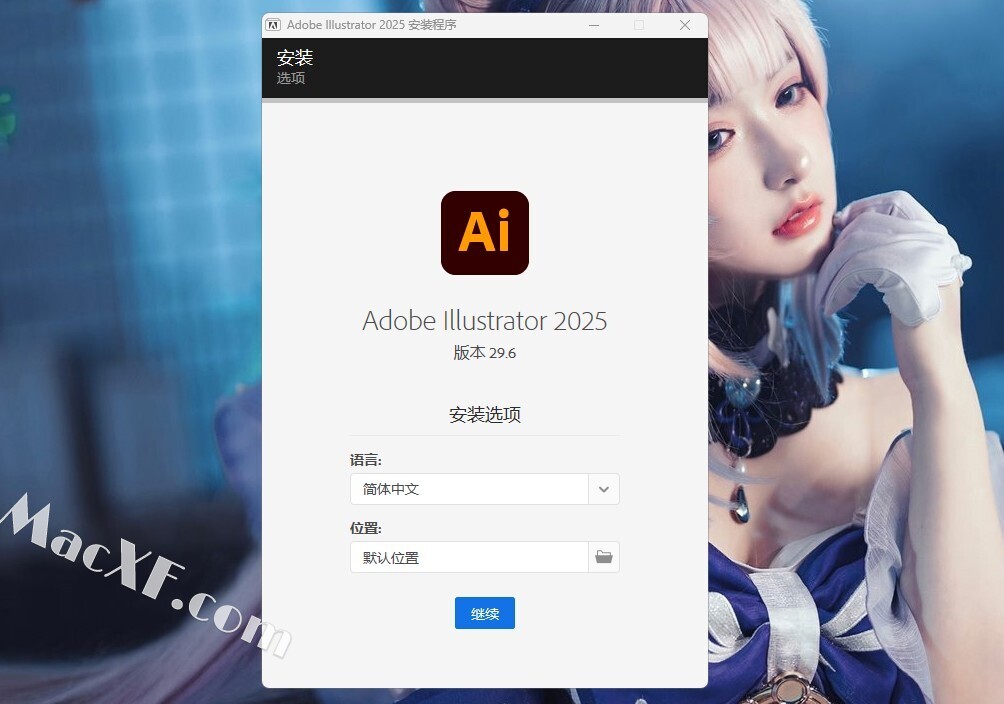Click the Adobe Illustrator 2025 title text
The image size is (1004, 704).
point(485,321)
